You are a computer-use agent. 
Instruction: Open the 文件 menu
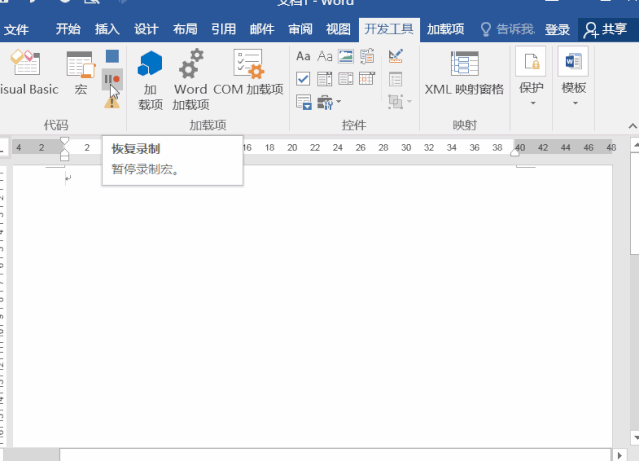point(16,29)
